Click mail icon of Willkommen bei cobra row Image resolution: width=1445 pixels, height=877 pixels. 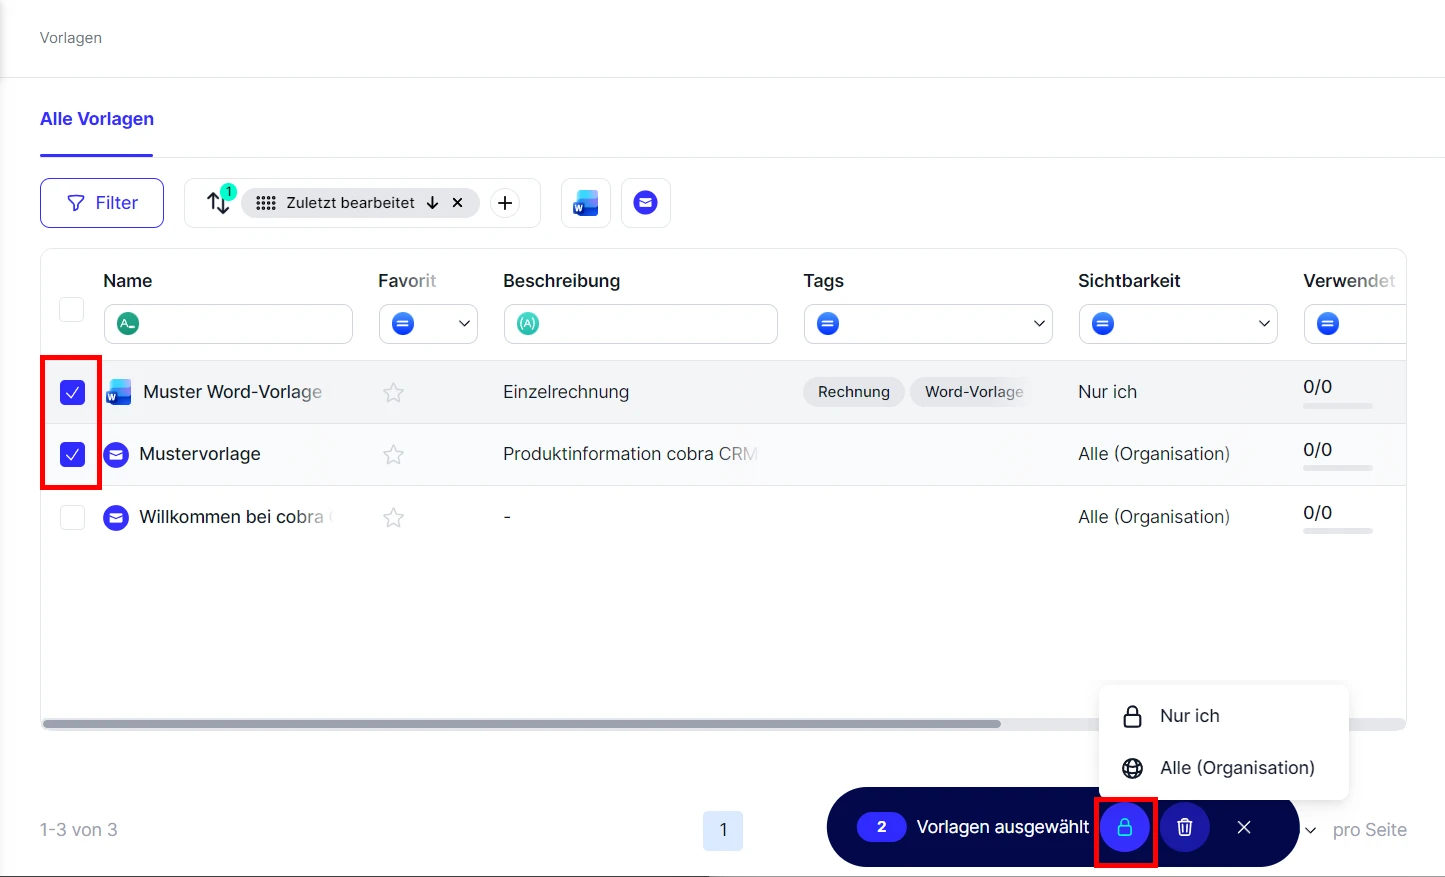tap(116, 518)
